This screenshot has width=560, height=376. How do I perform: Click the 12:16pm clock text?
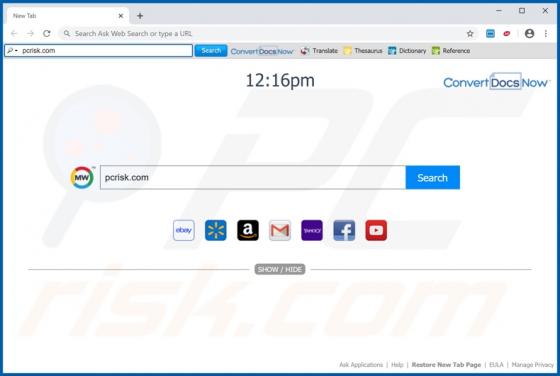pos(280,80)
